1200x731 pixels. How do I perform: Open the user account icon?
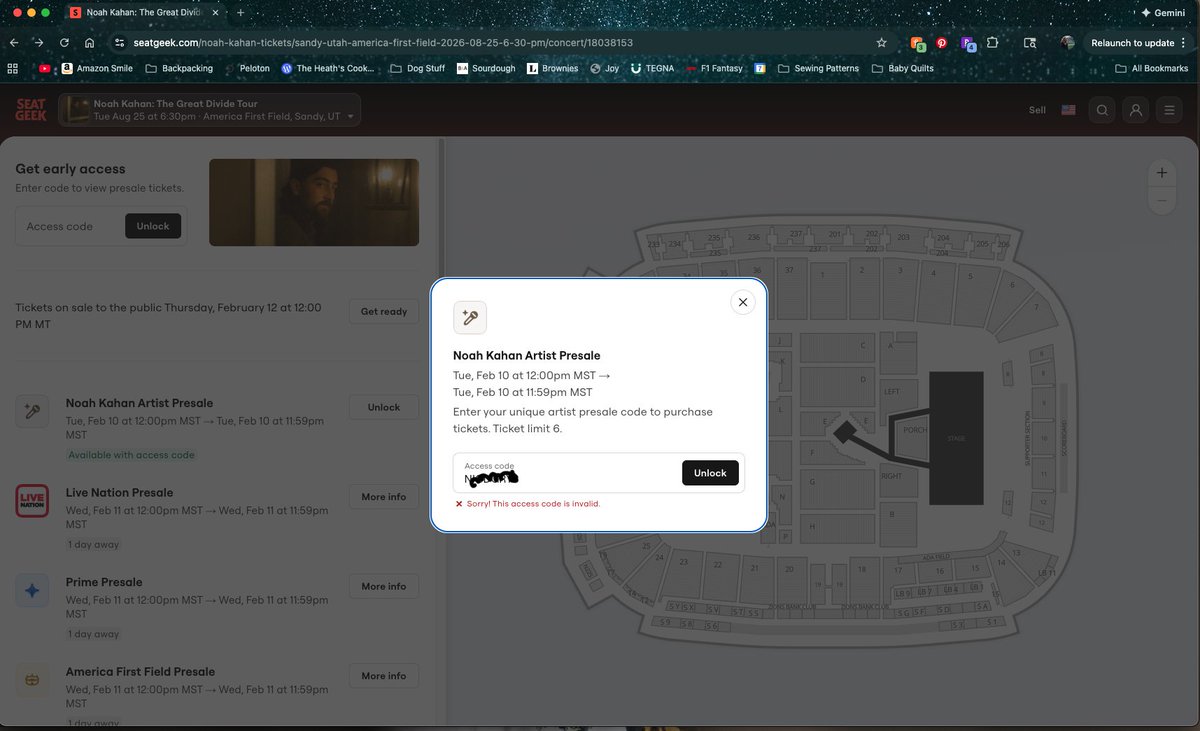click(1135, 110)
